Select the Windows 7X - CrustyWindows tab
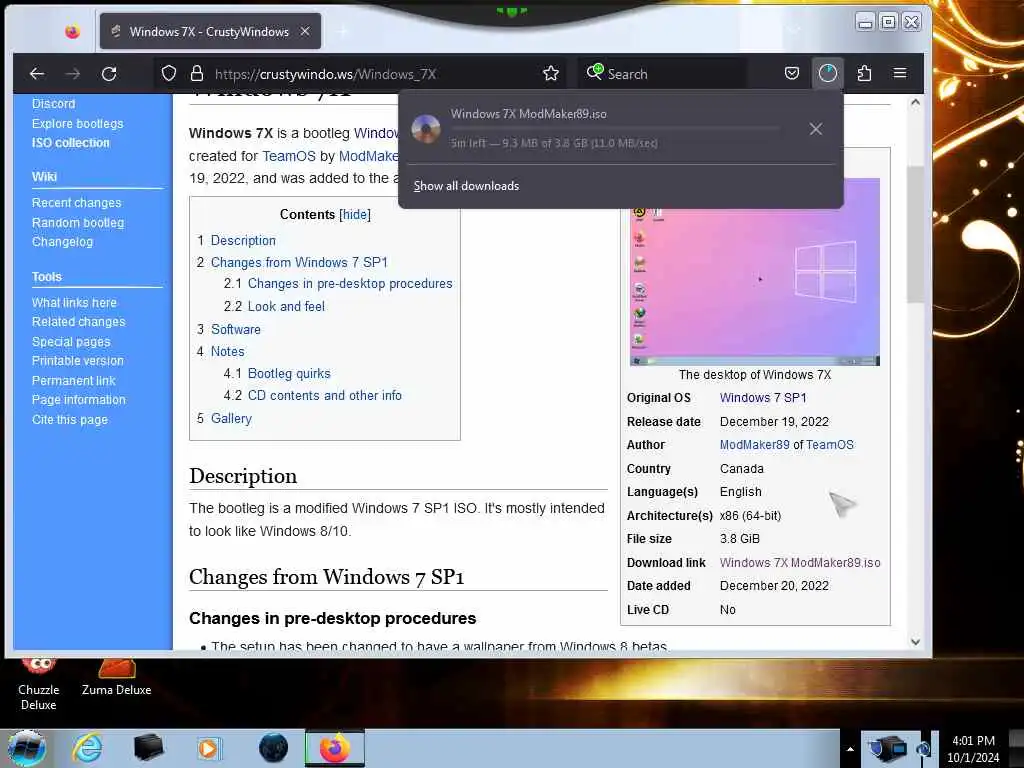The height and width of the screenshot is (768, 1024). click(210, 31)
